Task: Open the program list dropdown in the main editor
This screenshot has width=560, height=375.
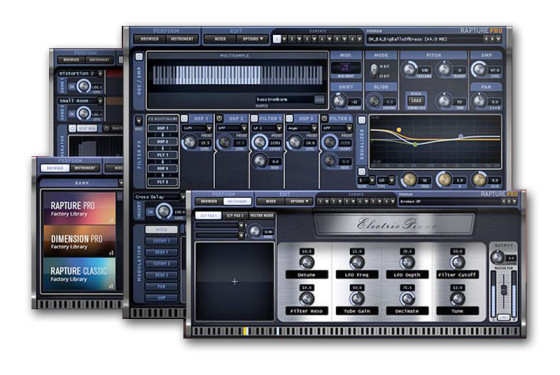Action: tap(499, 39)
